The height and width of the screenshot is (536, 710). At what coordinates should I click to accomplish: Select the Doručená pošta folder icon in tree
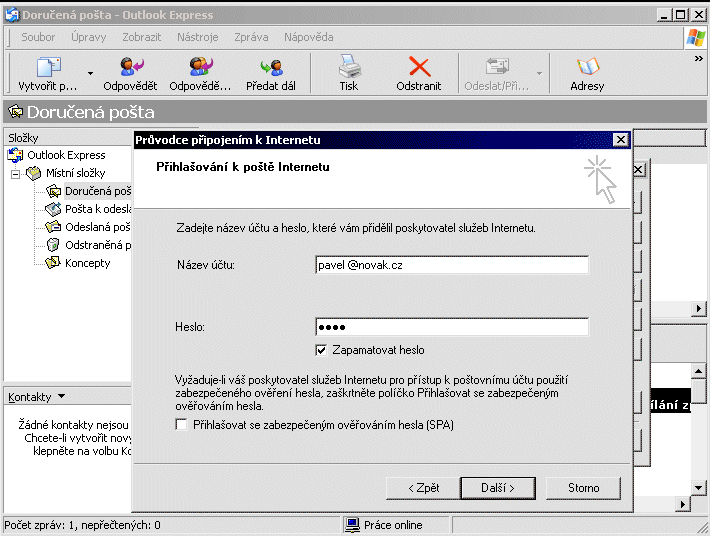[53, 191]
